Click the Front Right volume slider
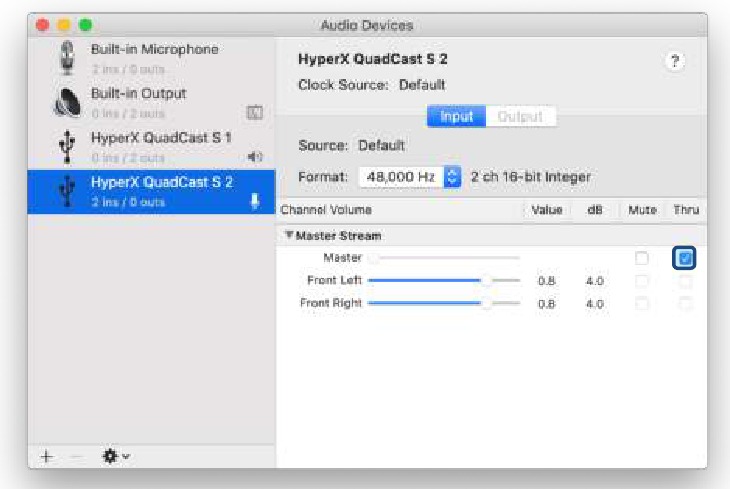The width and height of the screenshot is (730, 489). coord(444,303)
